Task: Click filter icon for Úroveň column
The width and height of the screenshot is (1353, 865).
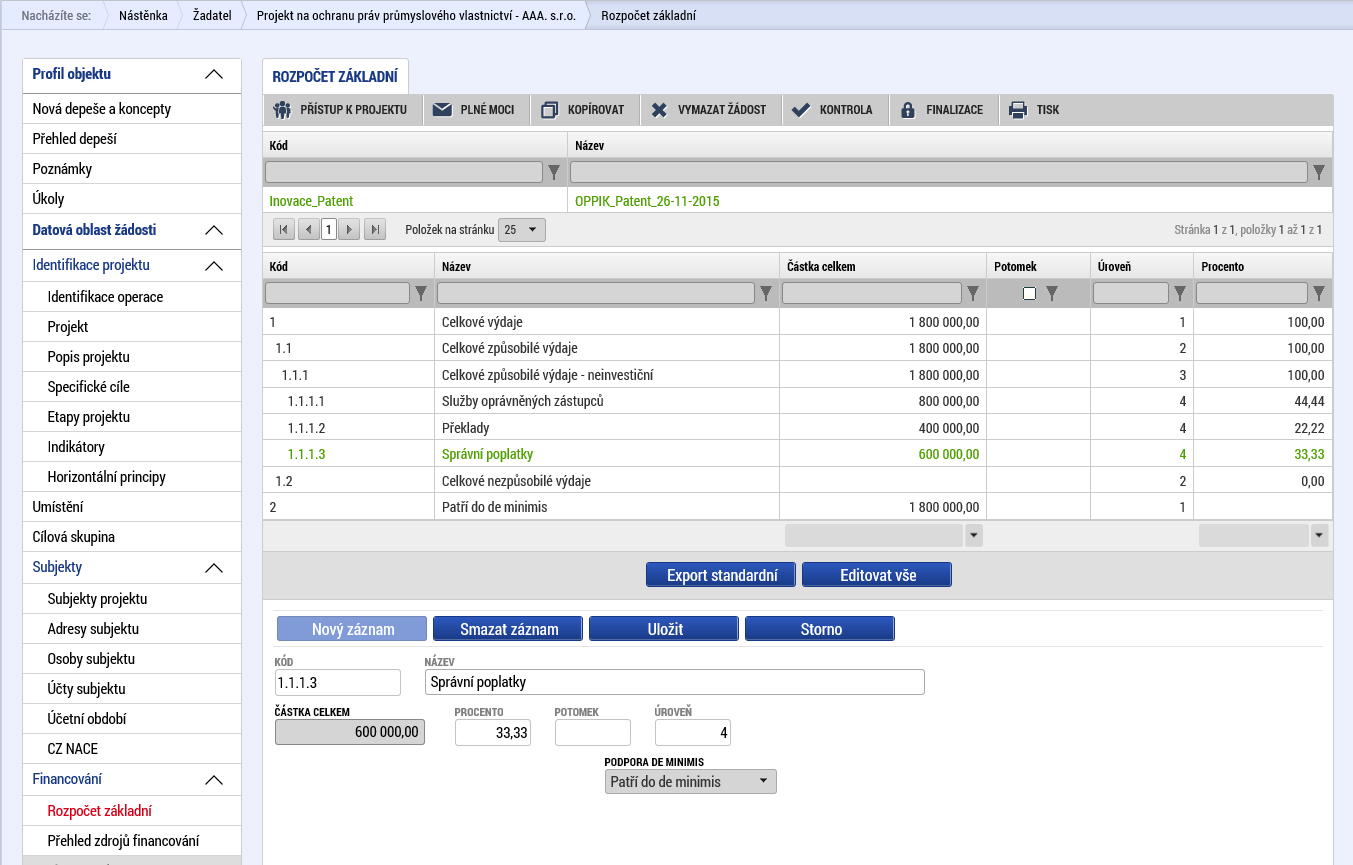Action: click(1180, 293)
